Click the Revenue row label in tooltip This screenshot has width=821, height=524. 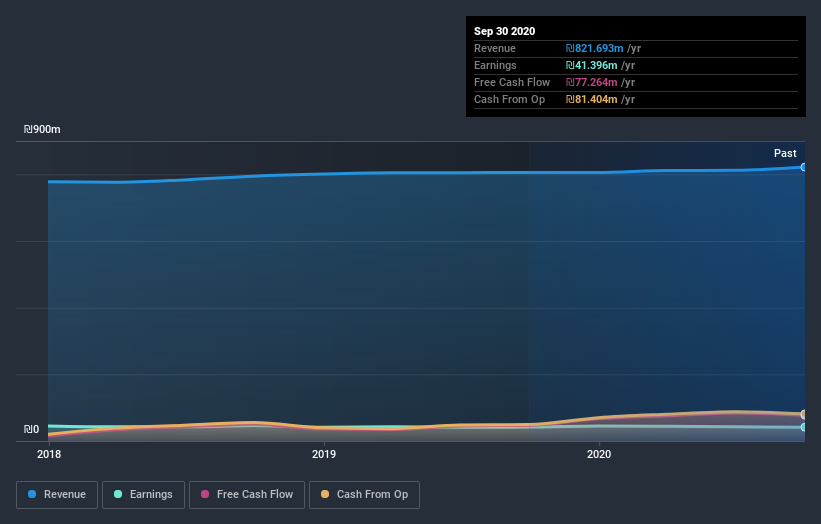click(495, 48)
